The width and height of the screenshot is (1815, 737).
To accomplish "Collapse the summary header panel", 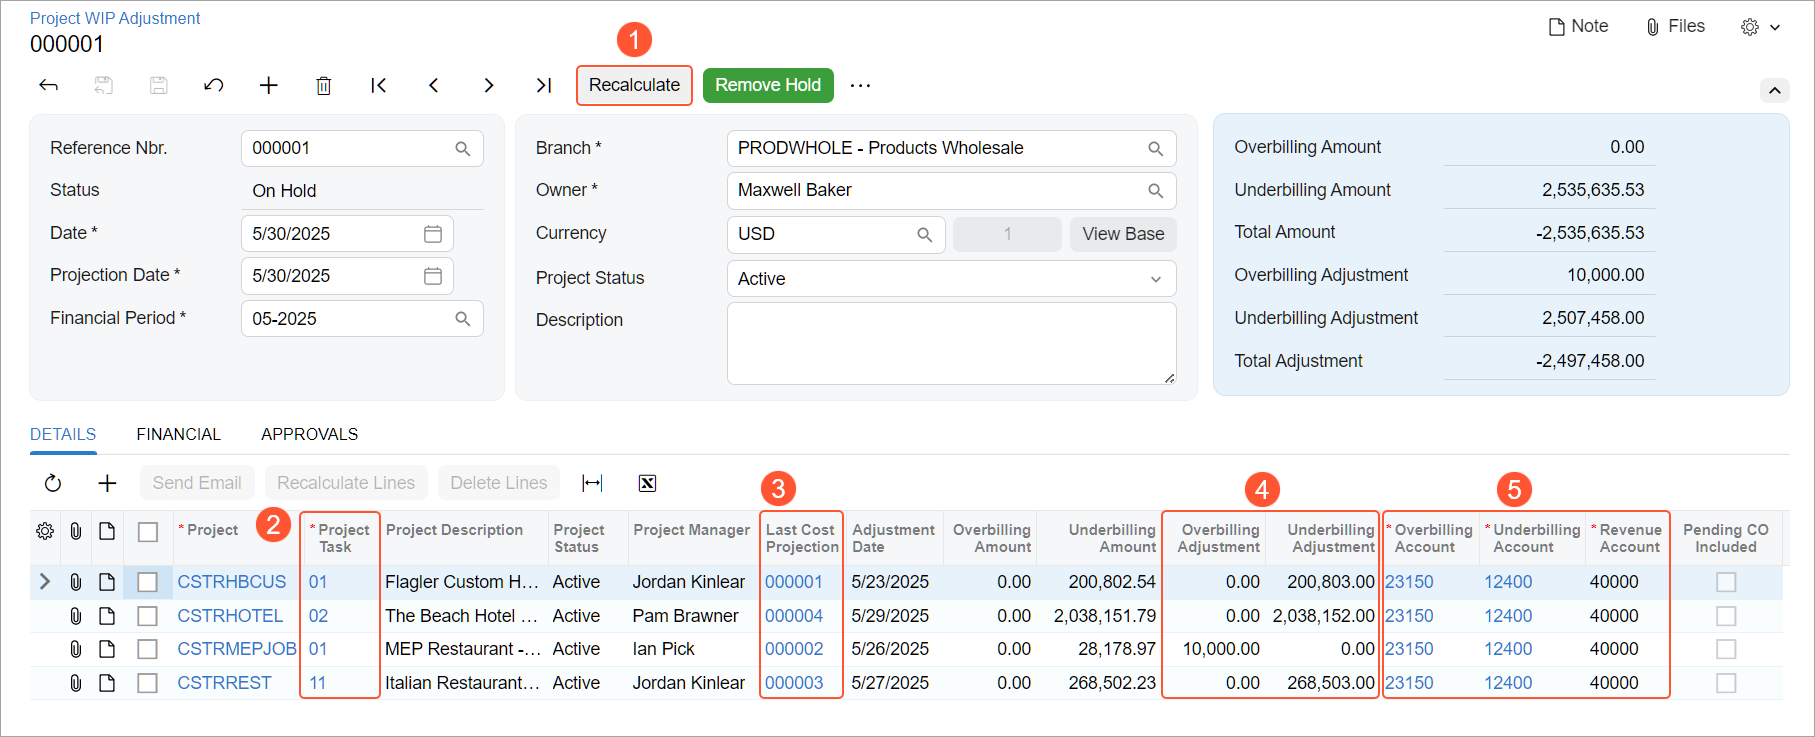I will click(x=1774, y=91).
